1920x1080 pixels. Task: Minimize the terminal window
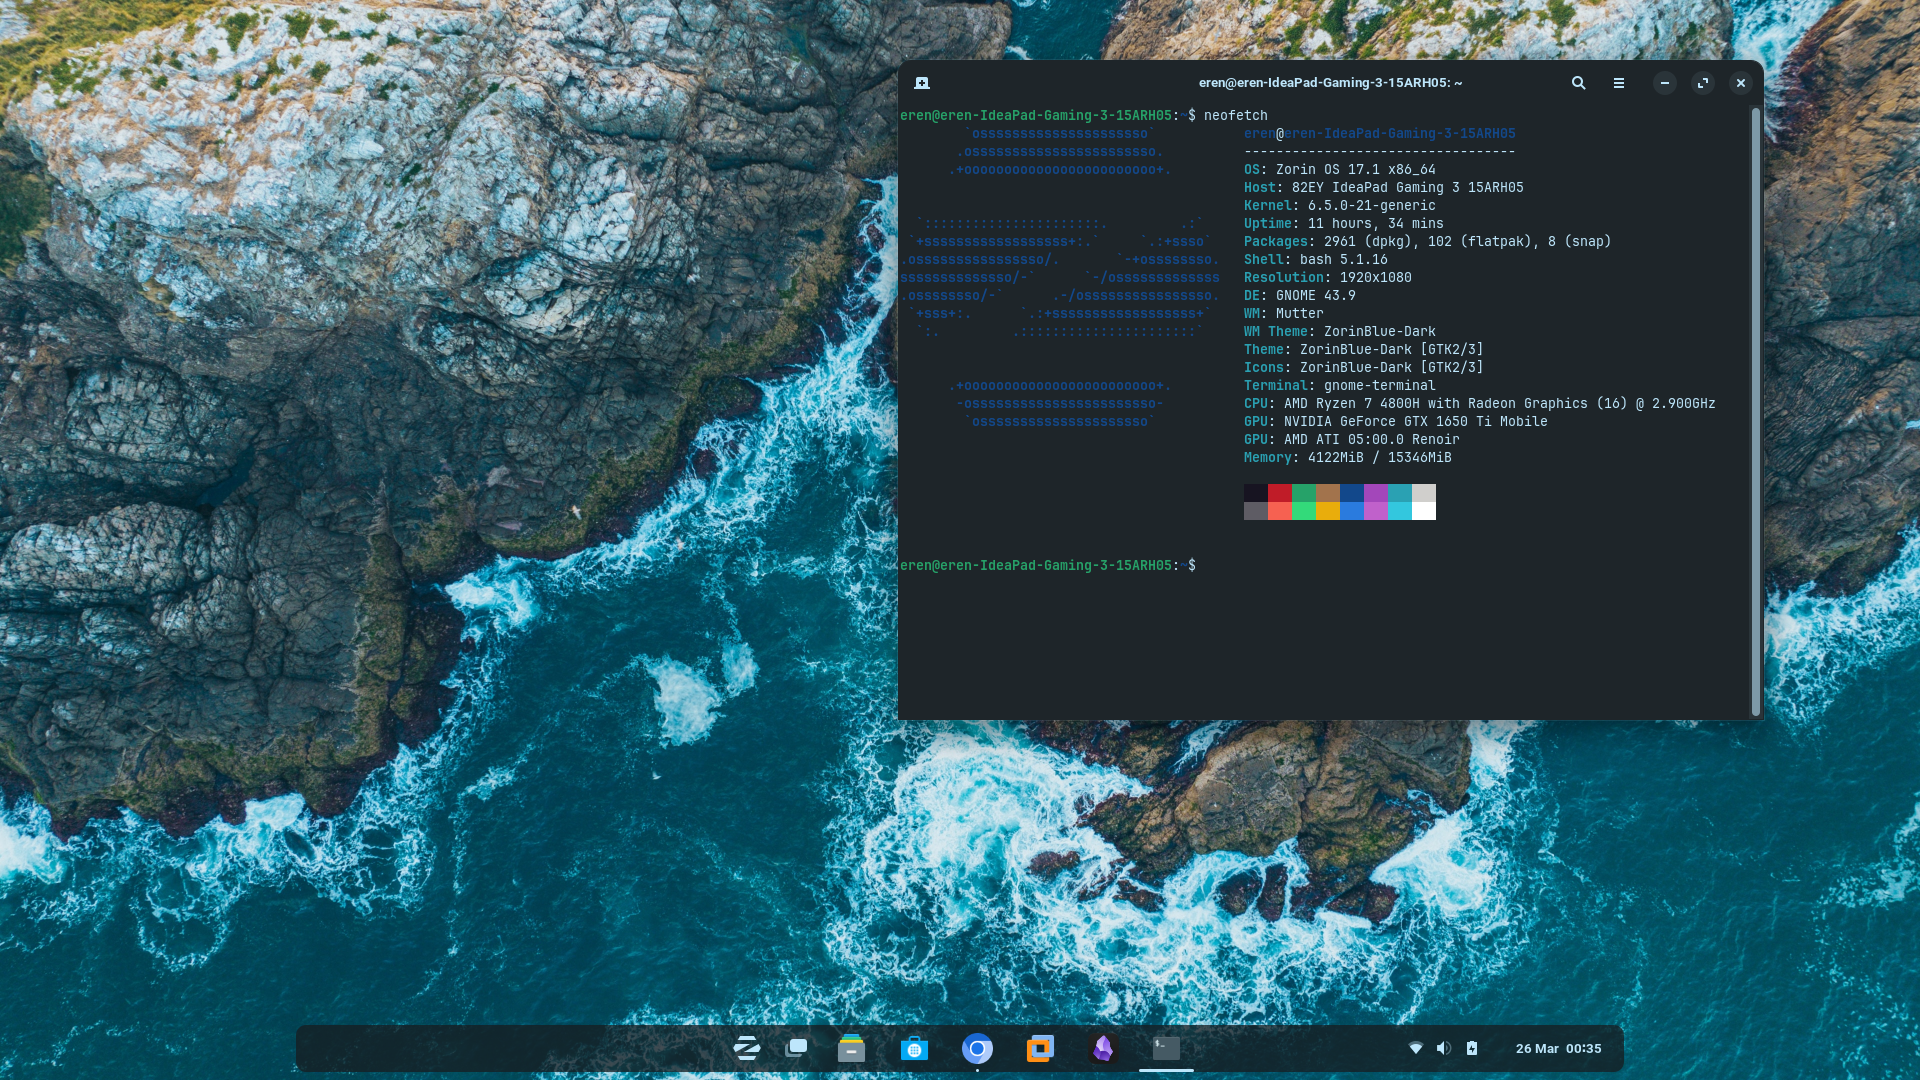point(1664,83)
